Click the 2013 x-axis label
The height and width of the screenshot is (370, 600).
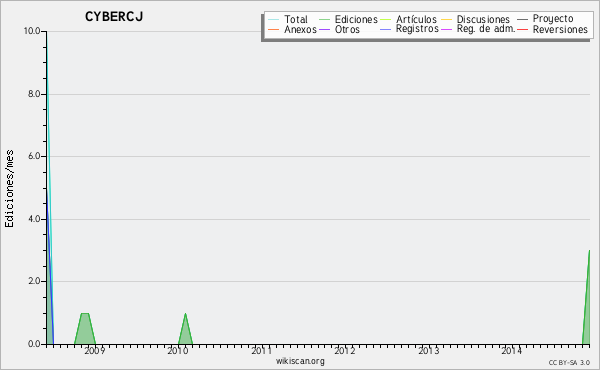tap(428, 350)
